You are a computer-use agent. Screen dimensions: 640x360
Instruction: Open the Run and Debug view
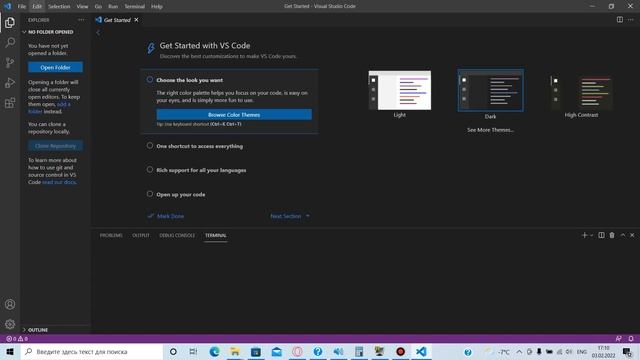pyautogui.click(x=10, y=82)
